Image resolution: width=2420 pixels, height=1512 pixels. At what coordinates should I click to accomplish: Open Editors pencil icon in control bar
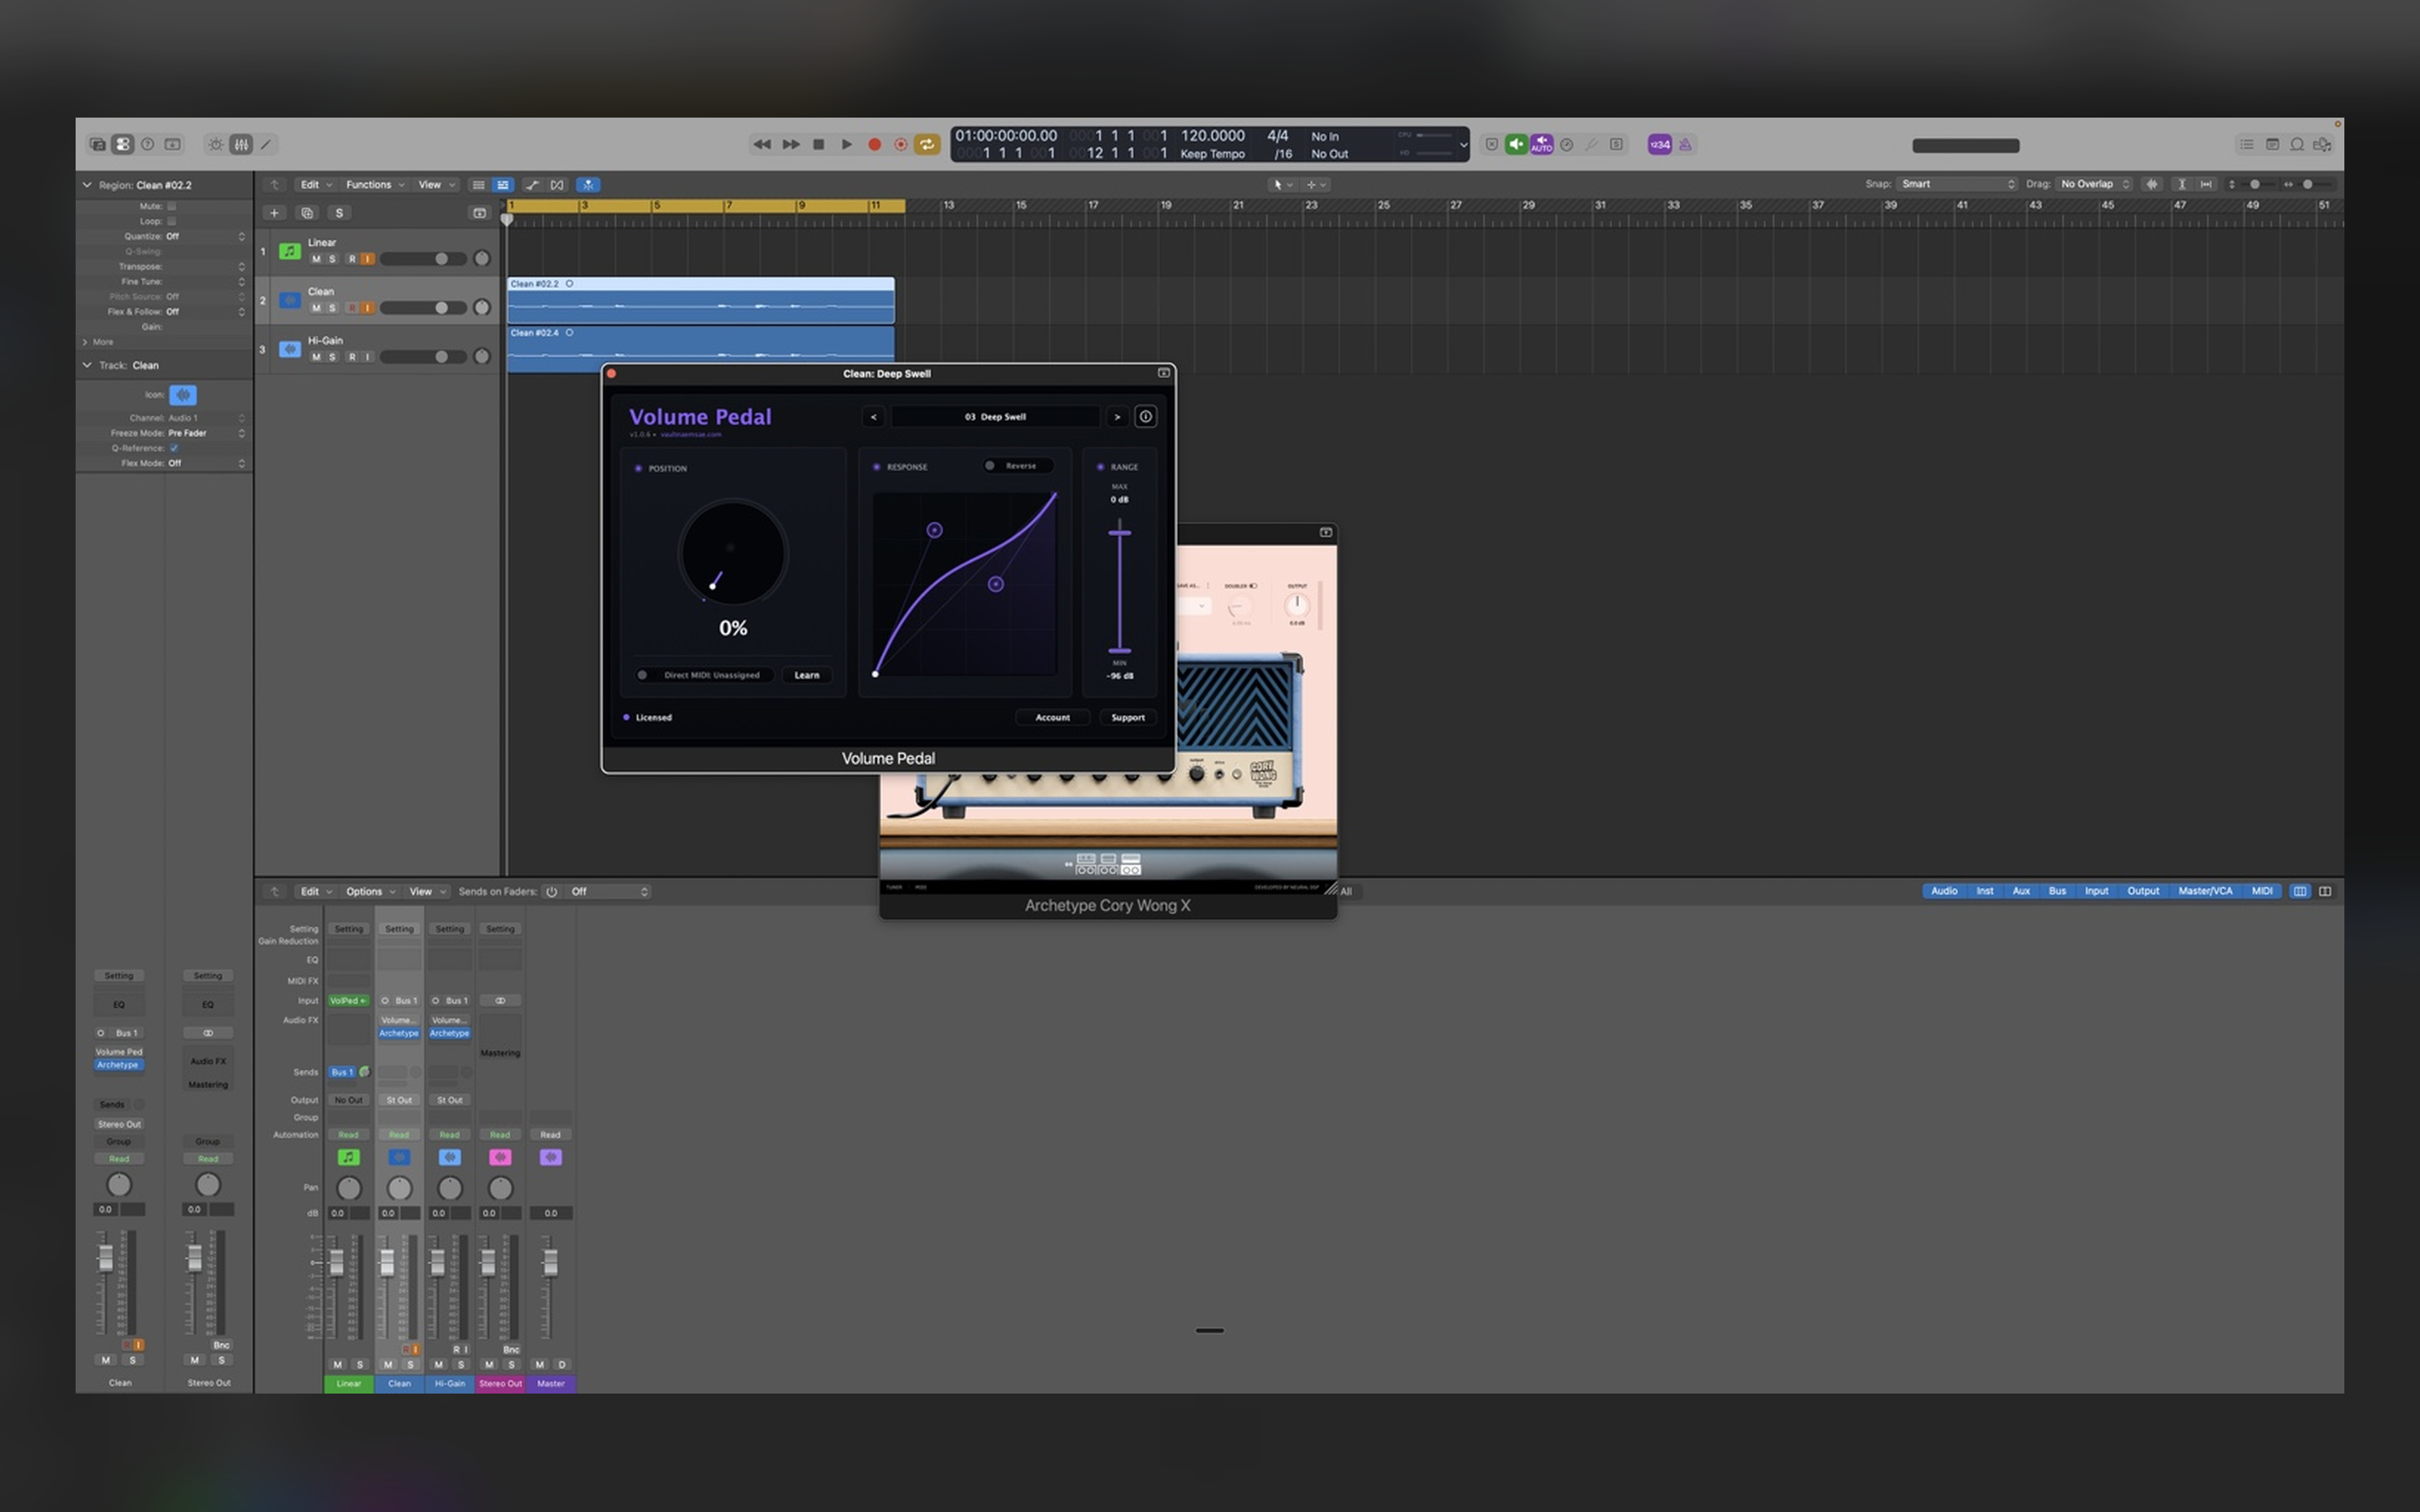[266, 144]
